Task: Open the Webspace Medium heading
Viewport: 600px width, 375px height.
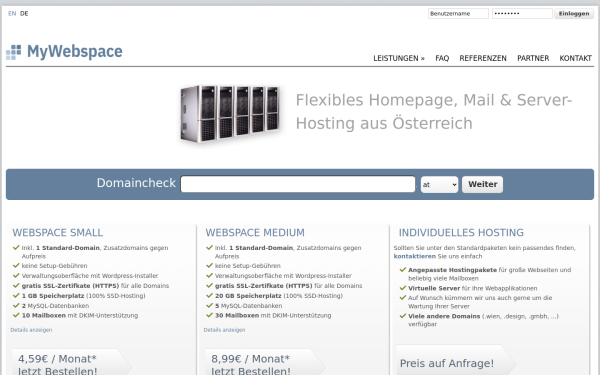Action: click(255, 233)
